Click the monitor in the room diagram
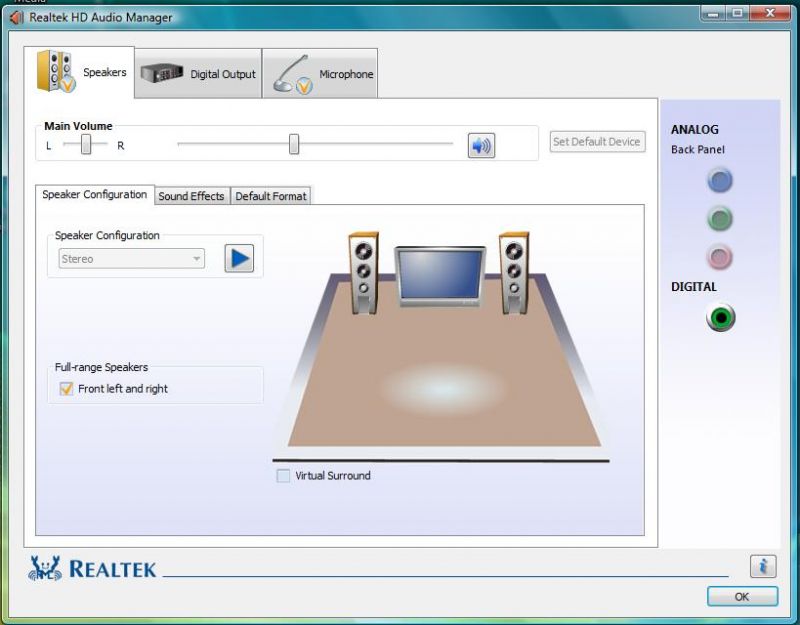Viewport: 800px width, 625px height. 440,275
